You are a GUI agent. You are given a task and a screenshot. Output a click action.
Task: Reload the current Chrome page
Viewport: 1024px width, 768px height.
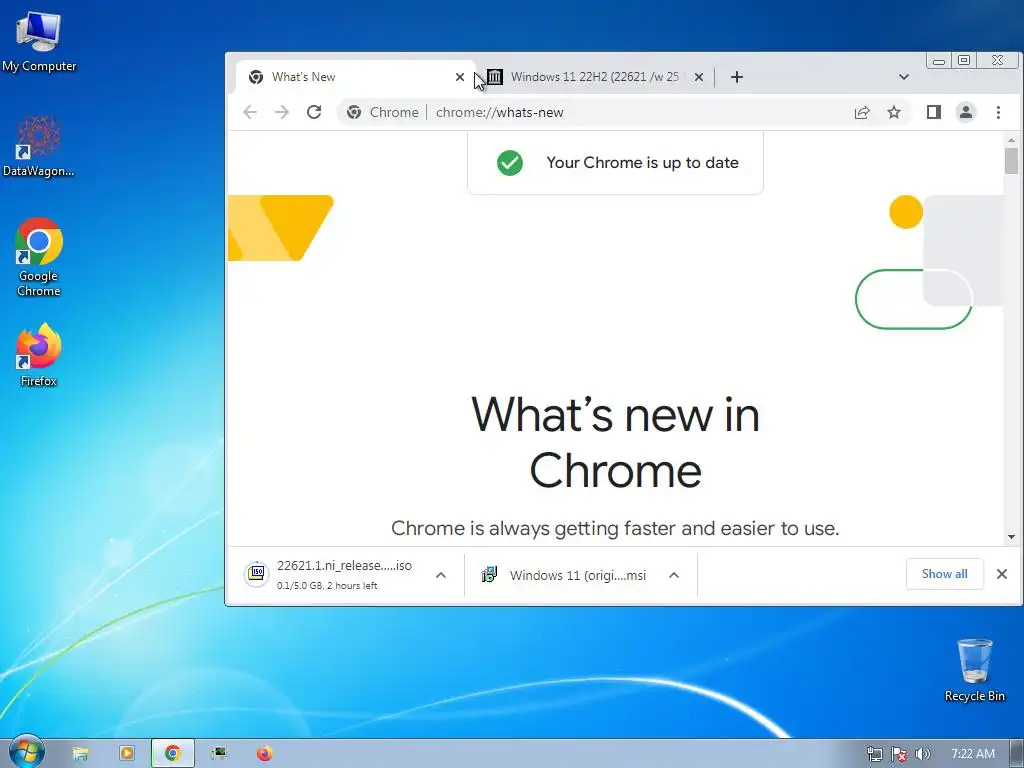point(314,112)
